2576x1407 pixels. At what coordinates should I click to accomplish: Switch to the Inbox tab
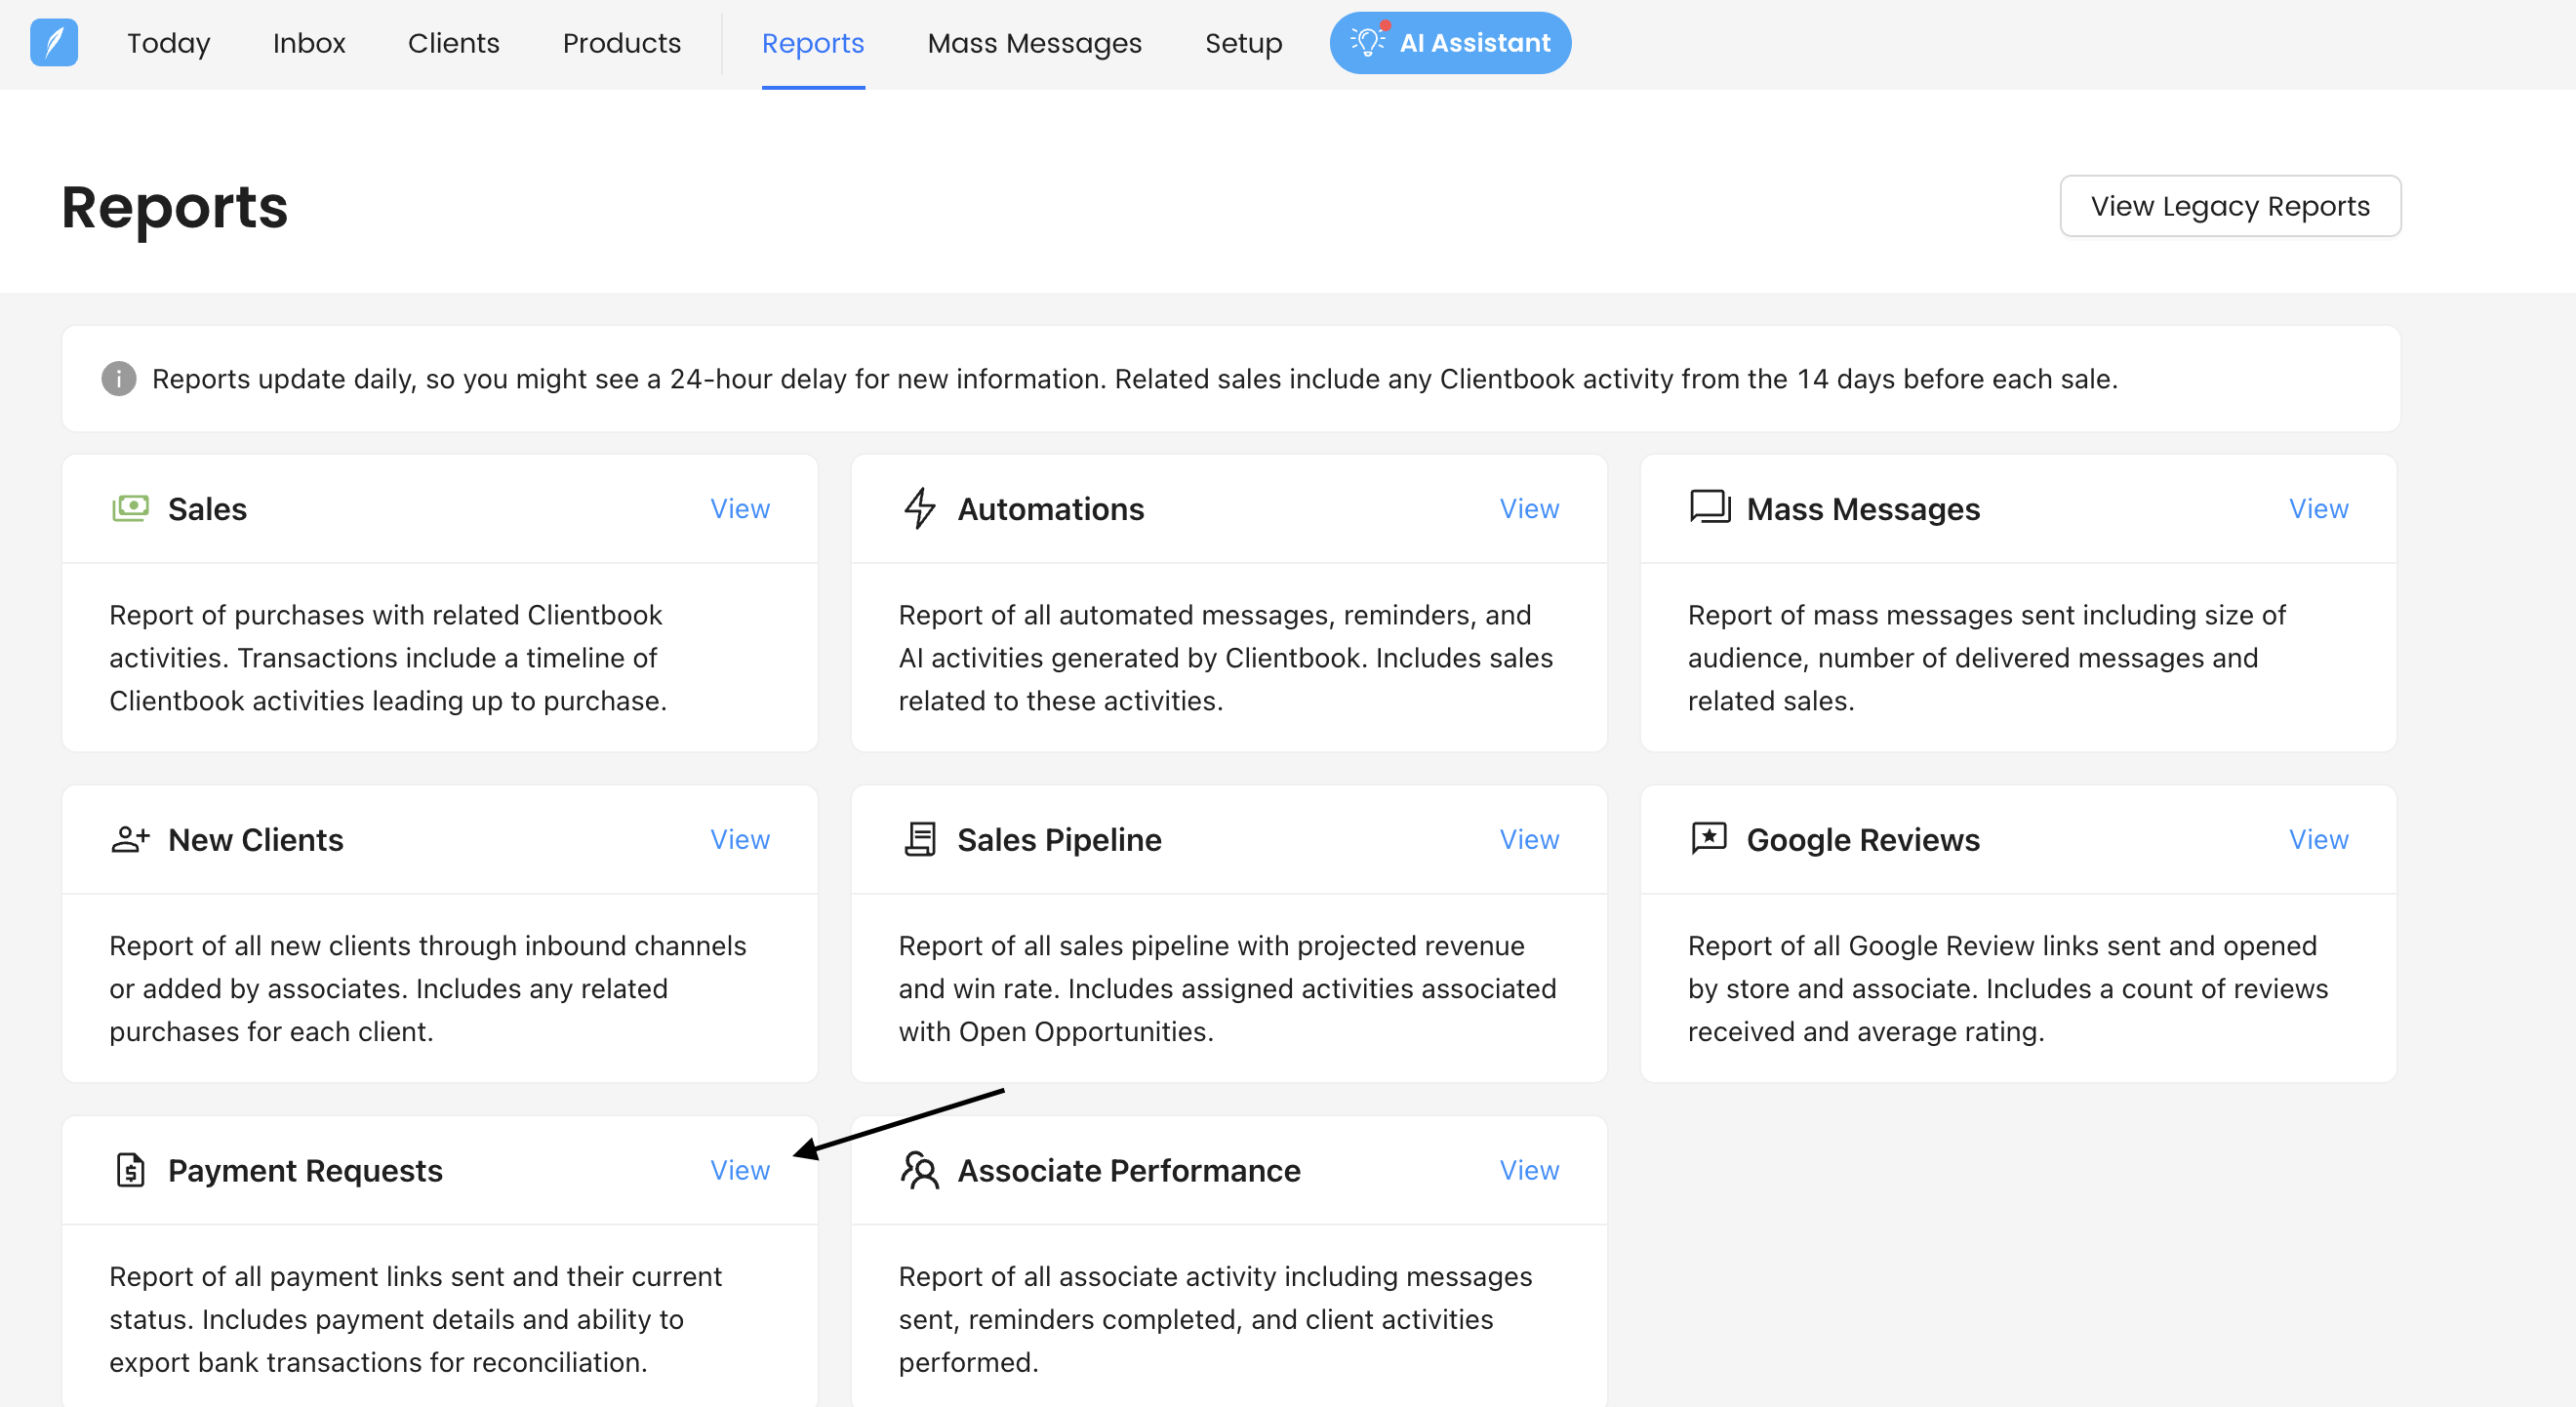coord(309,43)
